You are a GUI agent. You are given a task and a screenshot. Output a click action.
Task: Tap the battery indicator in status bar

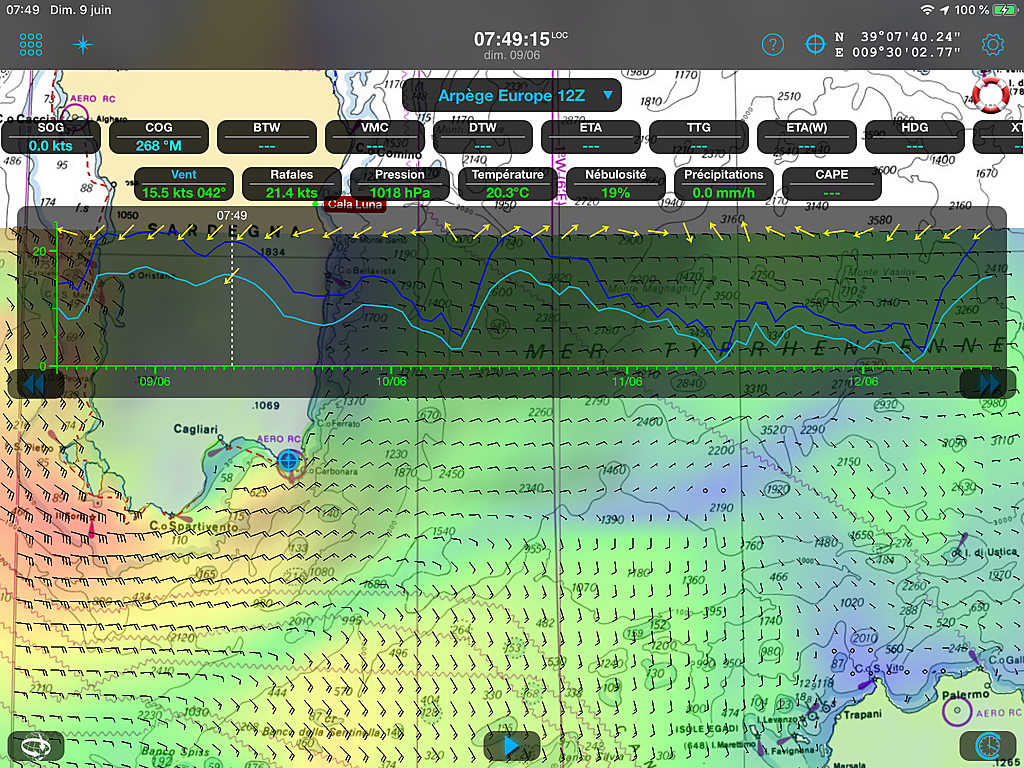click(x=1004, y=10)
